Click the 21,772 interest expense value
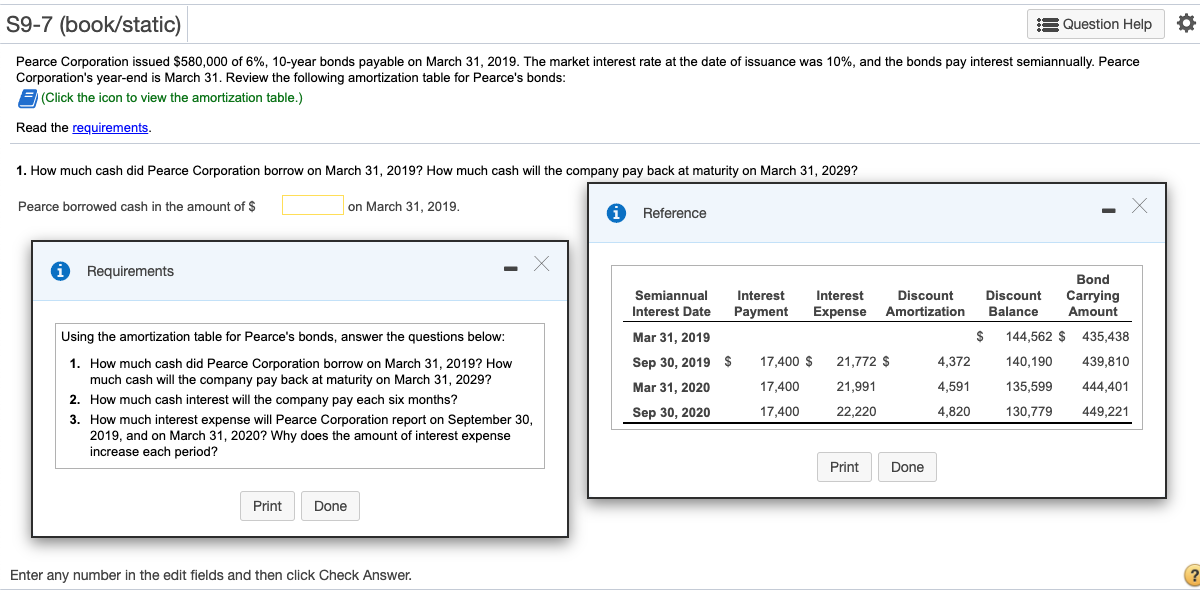 click(856, 361)
